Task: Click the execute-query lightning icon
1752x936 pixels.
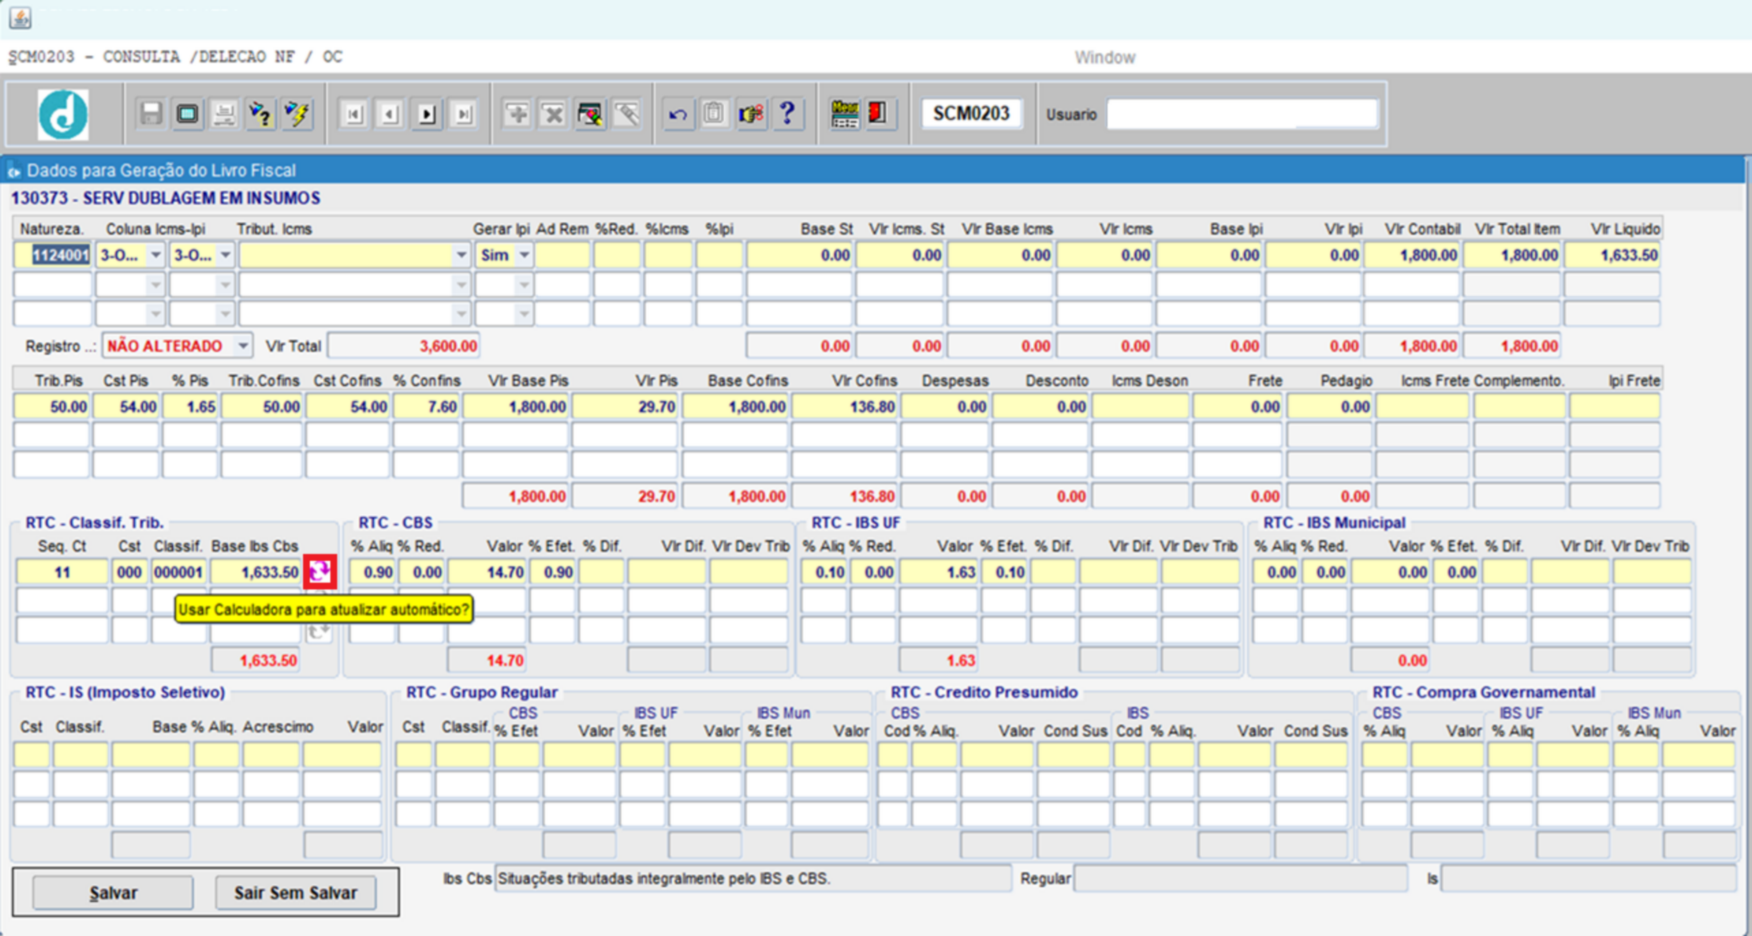Action: pos(297,114)
